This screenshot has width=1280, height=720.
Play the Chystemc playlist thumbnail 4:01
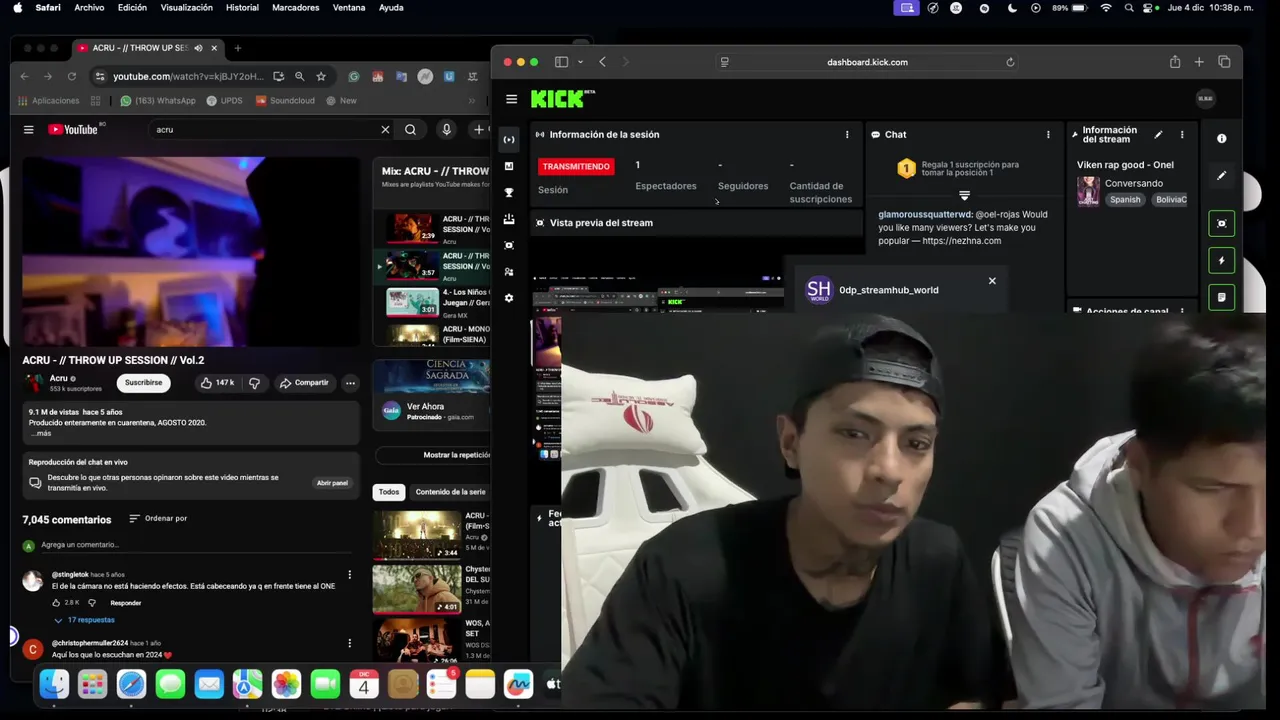coord(417,589)
